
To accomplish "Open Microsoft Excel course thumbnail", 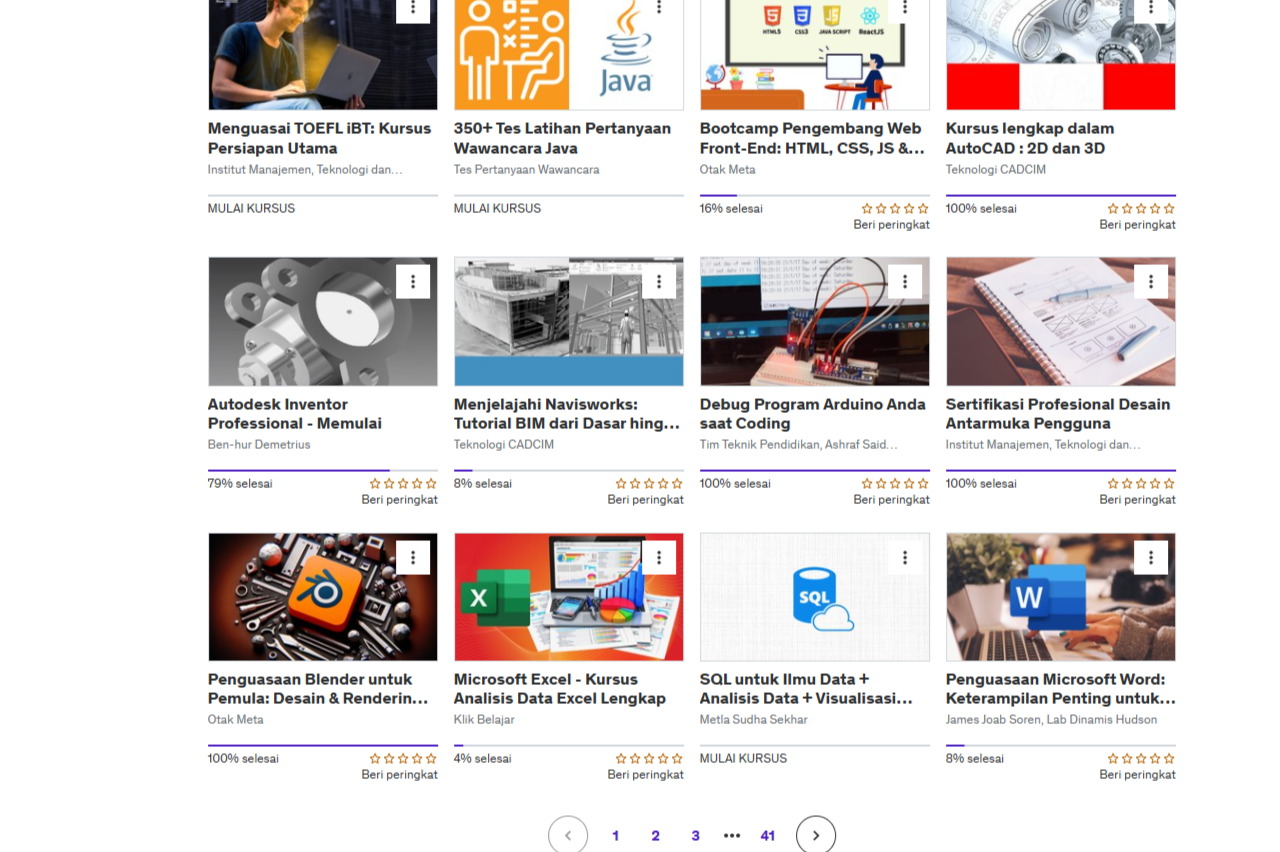I will pos(568,597).
